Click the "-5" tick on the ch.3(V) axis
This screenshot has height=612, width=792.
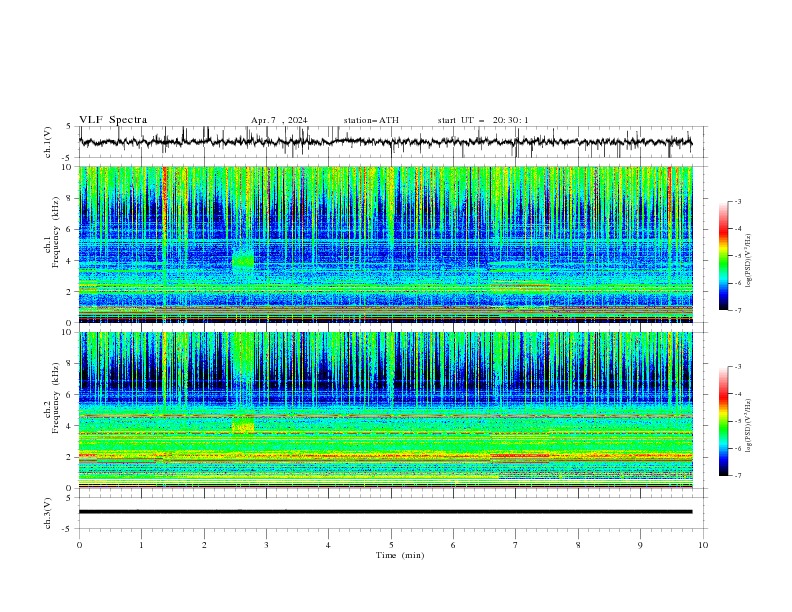coord(68,529)
